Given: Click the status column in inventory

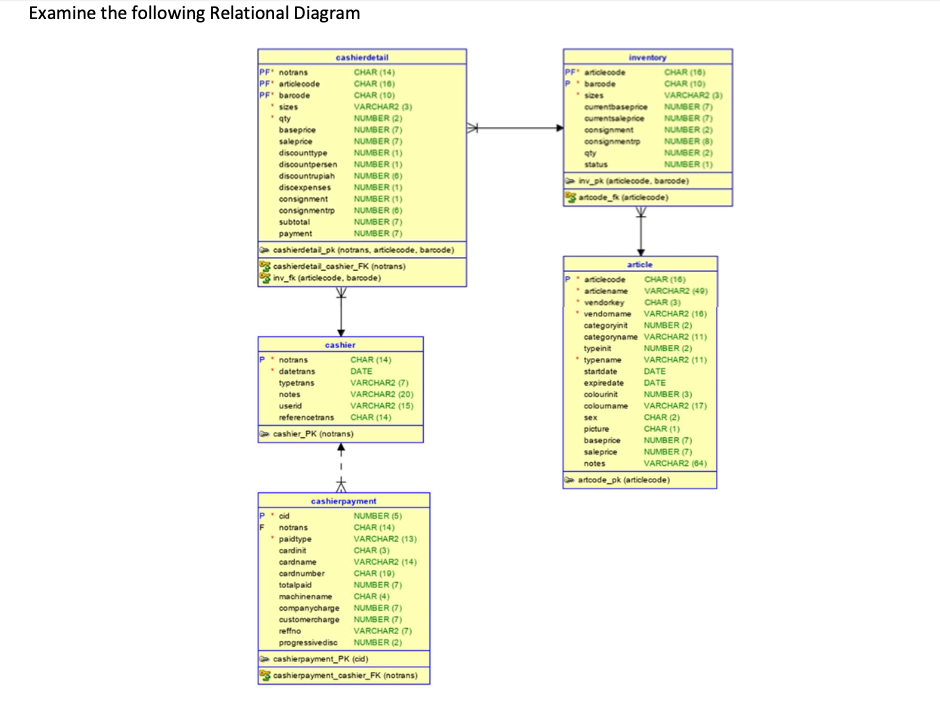Looking at the screenshot, I should [596, 164].
